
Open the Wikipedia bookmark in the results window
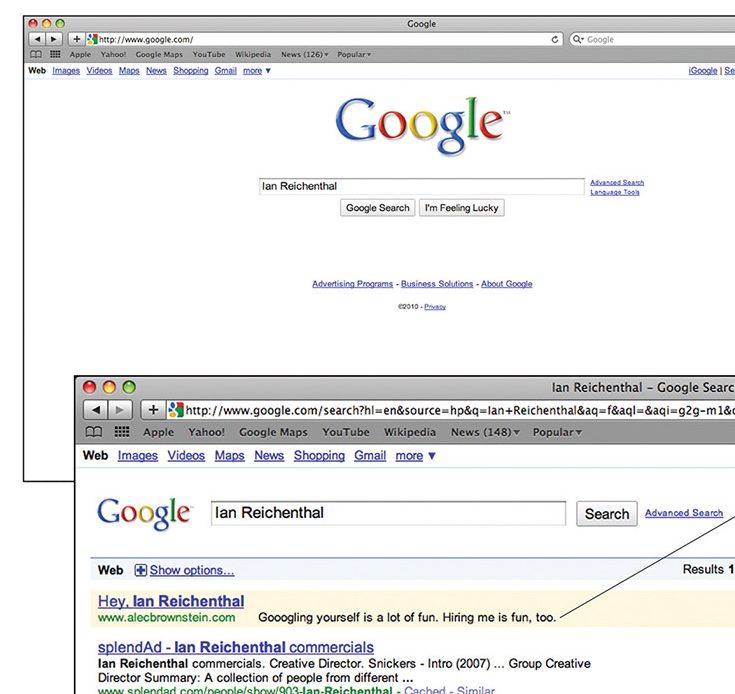pos(410,432)
